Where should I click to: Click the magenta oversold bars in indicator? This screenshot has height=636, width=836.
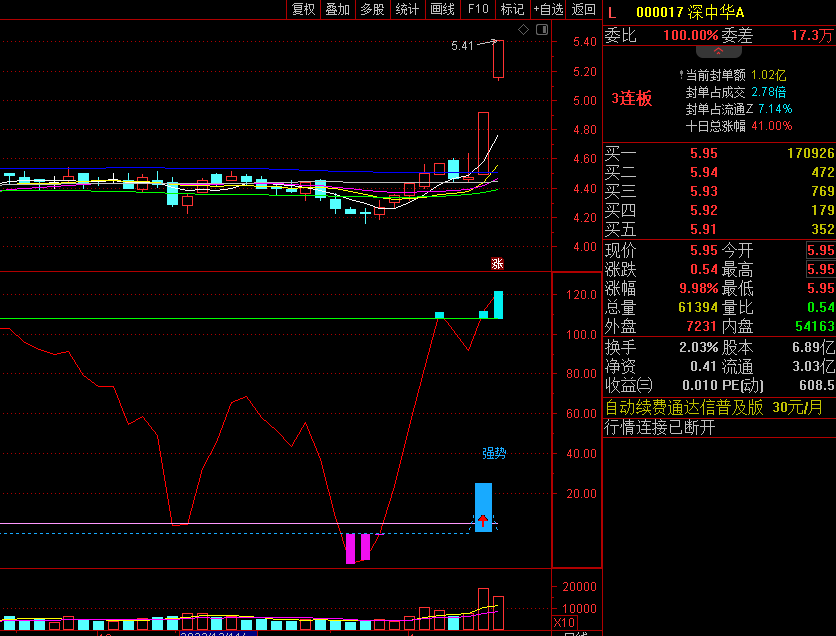358,548
